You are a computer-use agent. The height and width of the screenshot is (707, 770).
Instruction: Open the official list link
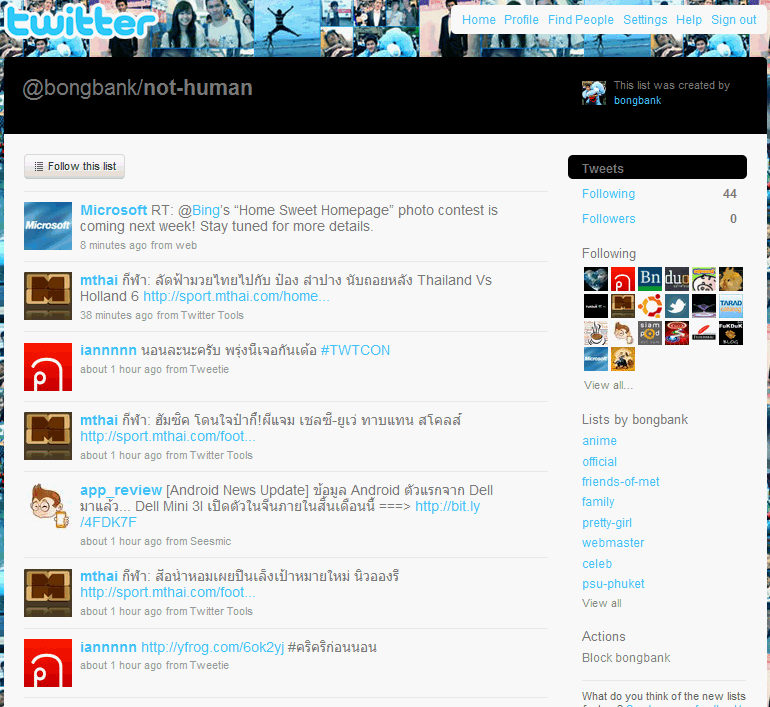tap(599, 462)
